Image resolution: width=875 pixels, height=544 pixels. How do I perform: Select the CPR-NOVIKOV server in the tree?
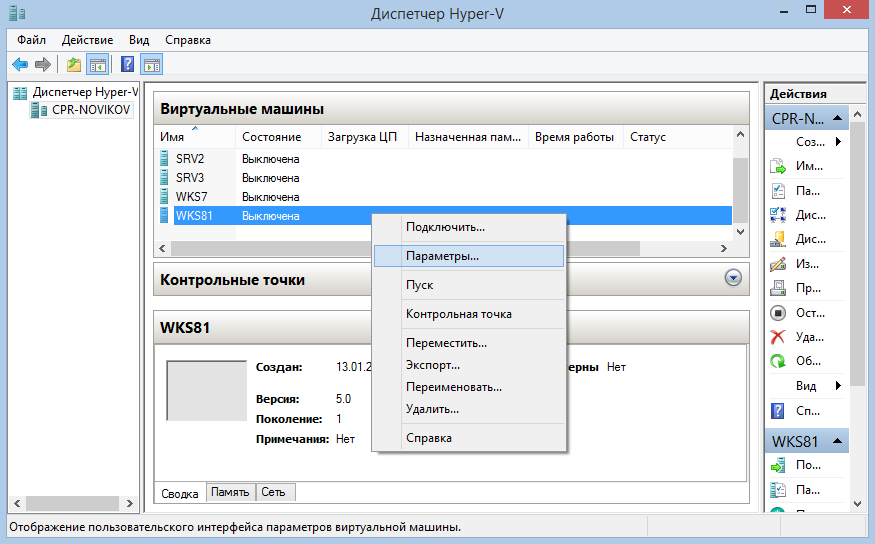click(x=91, y=110)
